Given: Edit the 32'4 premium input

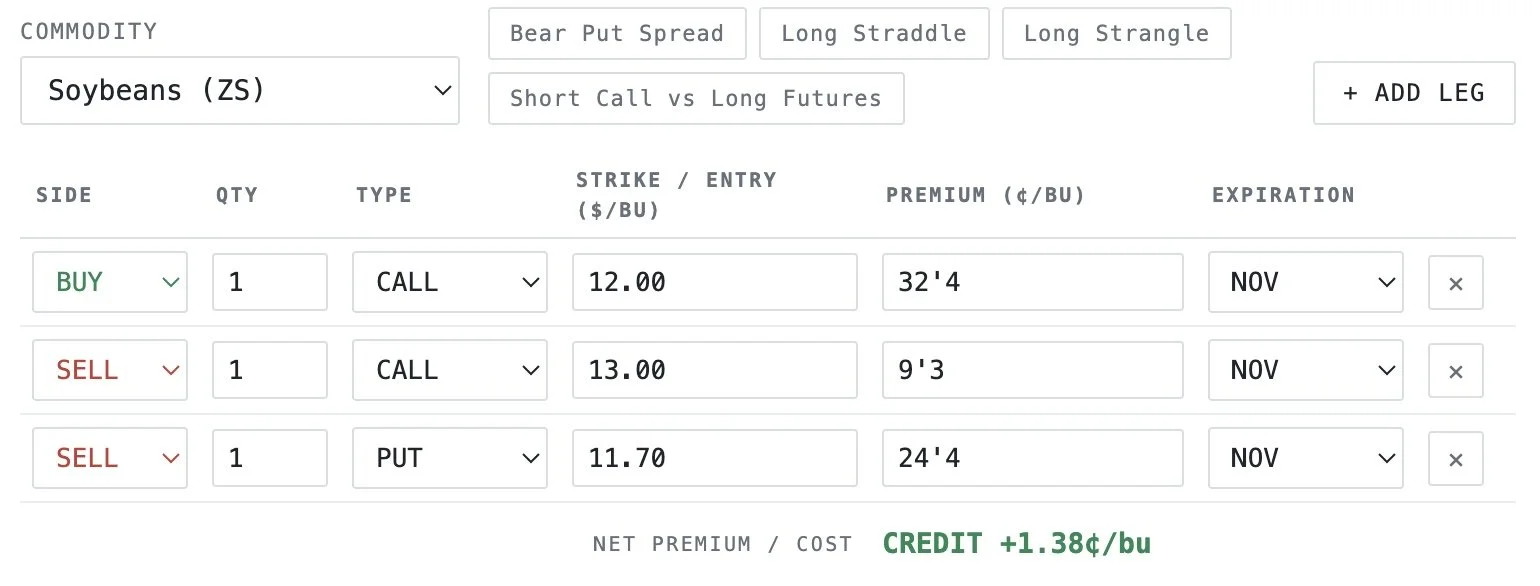Looking at the screenshot, I should pos(1033,282).
